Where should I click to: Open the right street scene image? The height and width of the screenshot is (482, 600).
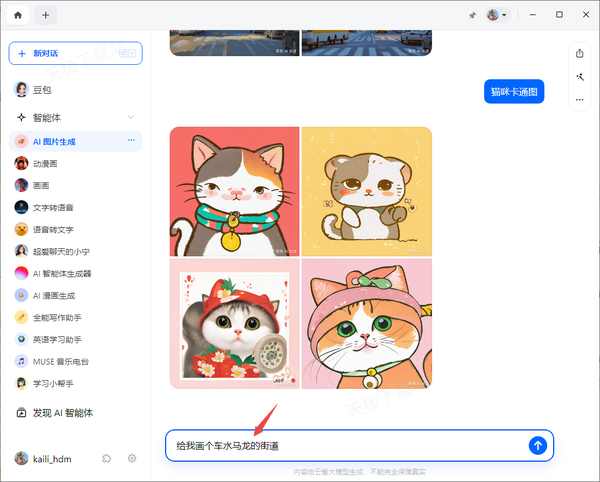[x=367, y=43]
